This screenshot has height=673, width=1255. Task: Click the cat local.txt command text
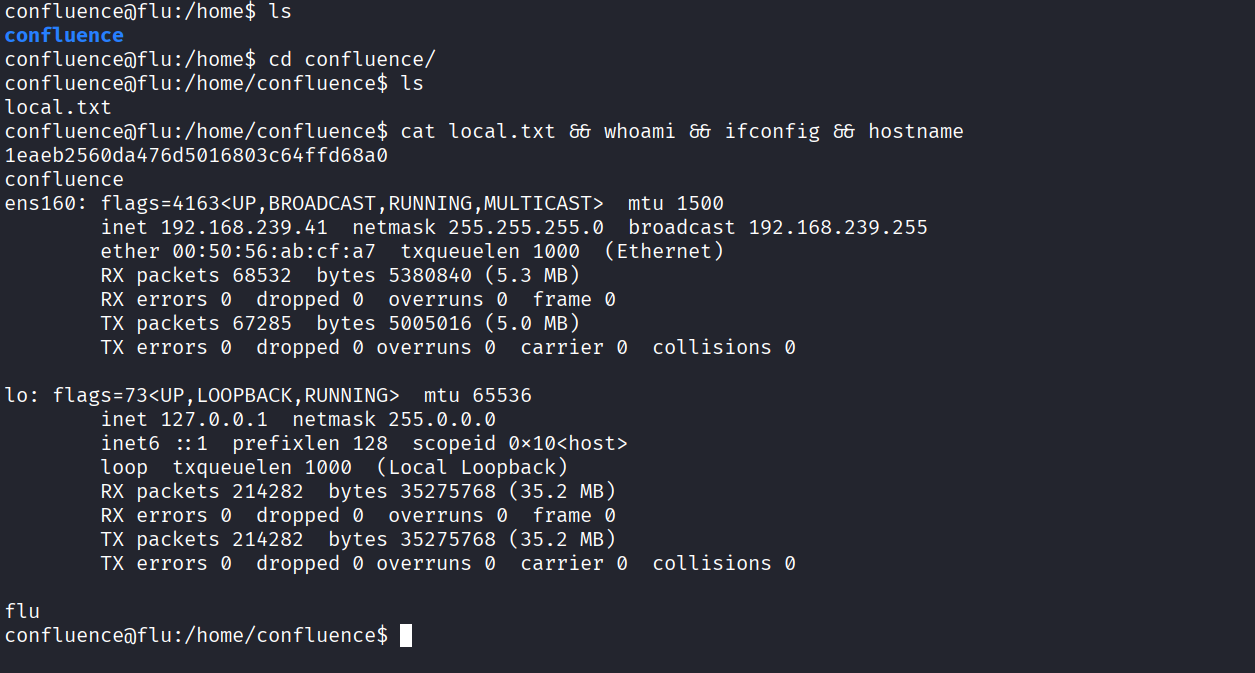coord(478,132)
